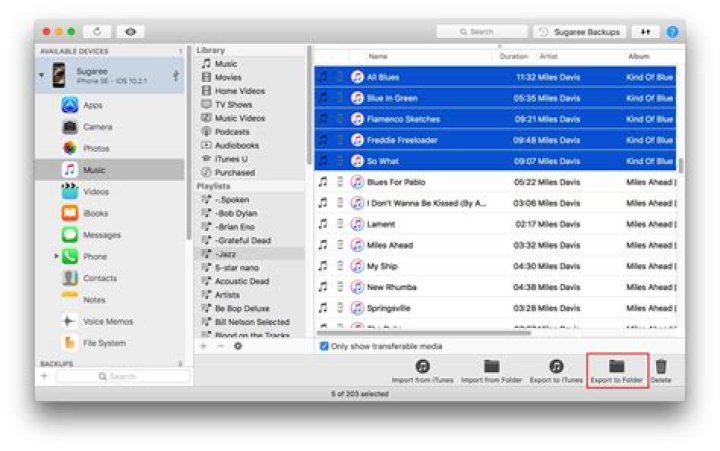
Task: Sort tracks by the Duration column
Action: 513,56
